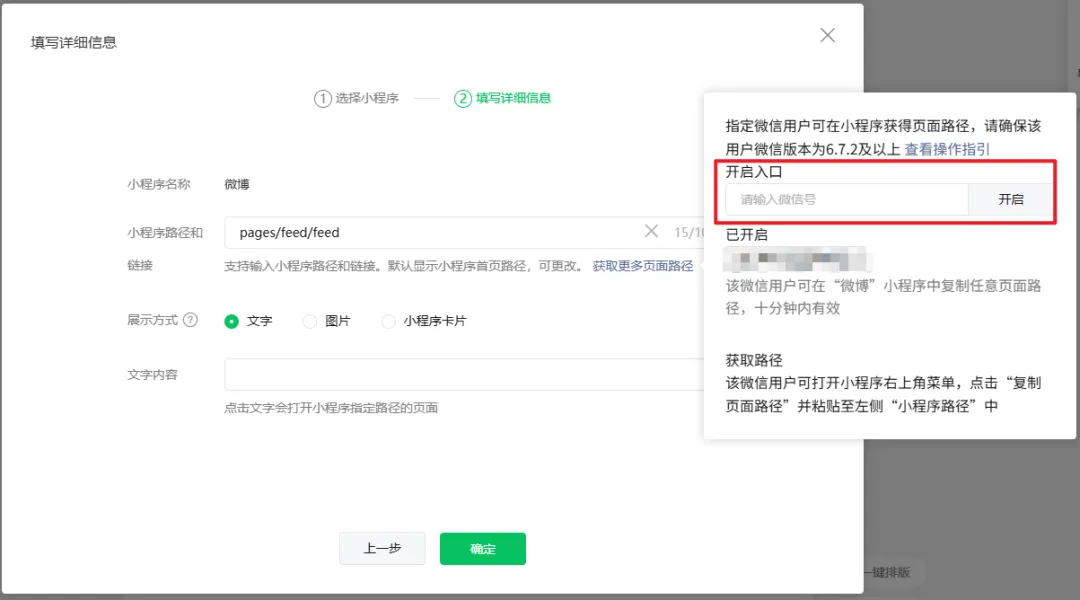Close the 填写详细信息 dialog

(x=827, y=35)
